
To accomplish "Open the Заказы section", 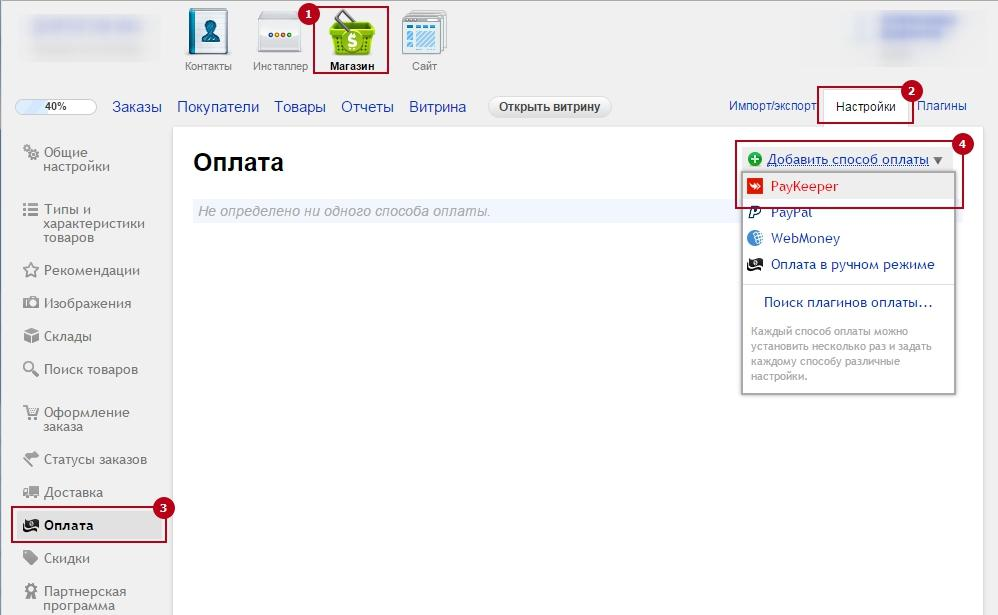I will point(137,107).
